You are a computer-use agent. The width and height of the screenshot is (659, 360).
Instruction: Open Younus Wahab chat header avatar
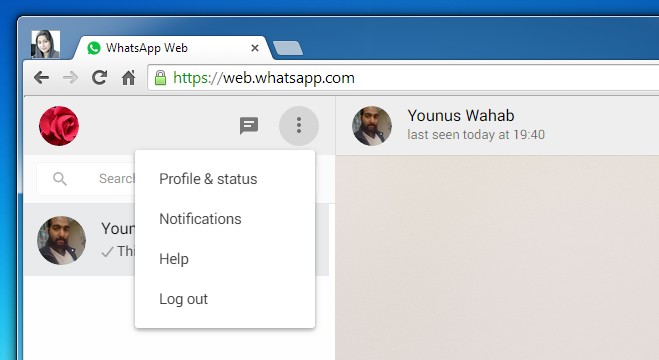pos(372,126)
